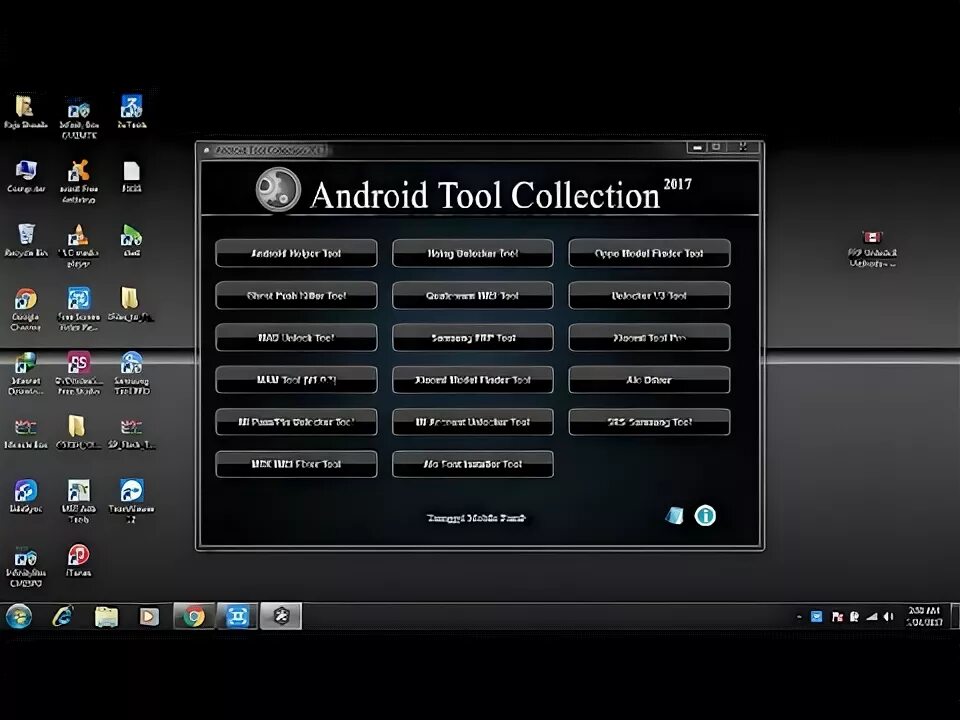Switch to the blue screen recorder taskbar item

click(238, 616)
